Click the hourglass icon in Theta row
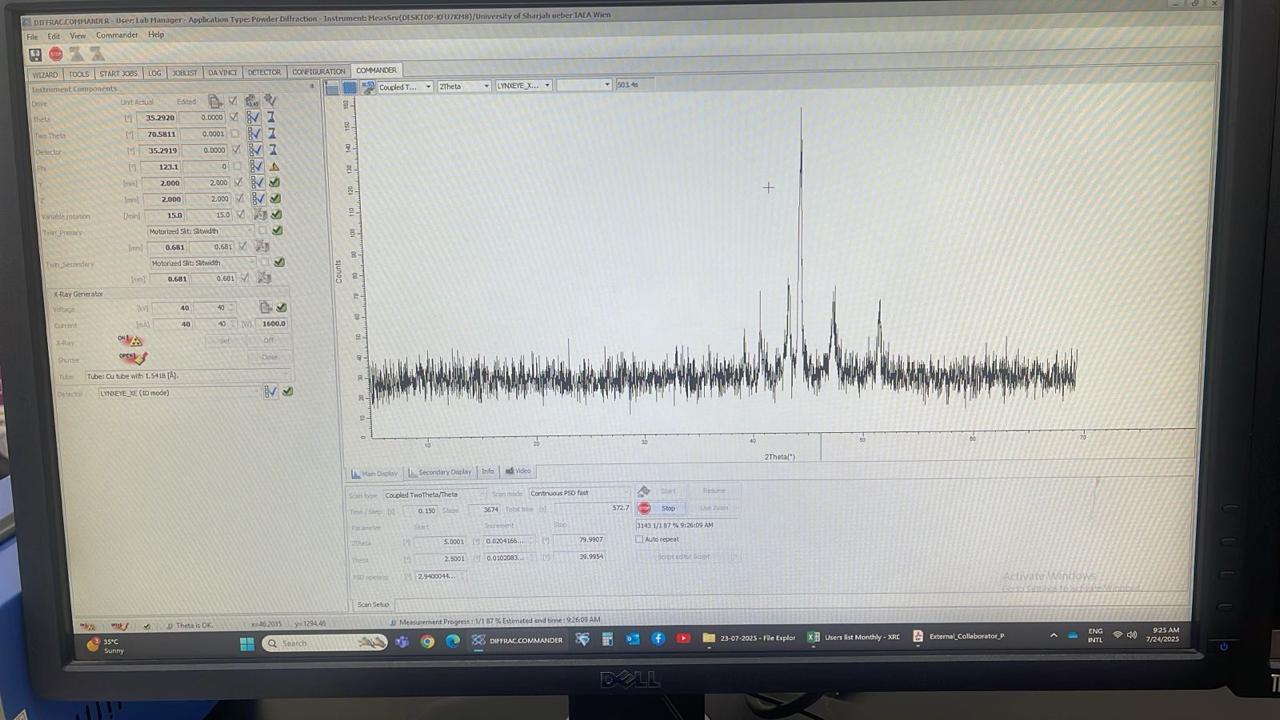Image resolution: width=1280 pixels, height=720 pixels. click(271, 117)
